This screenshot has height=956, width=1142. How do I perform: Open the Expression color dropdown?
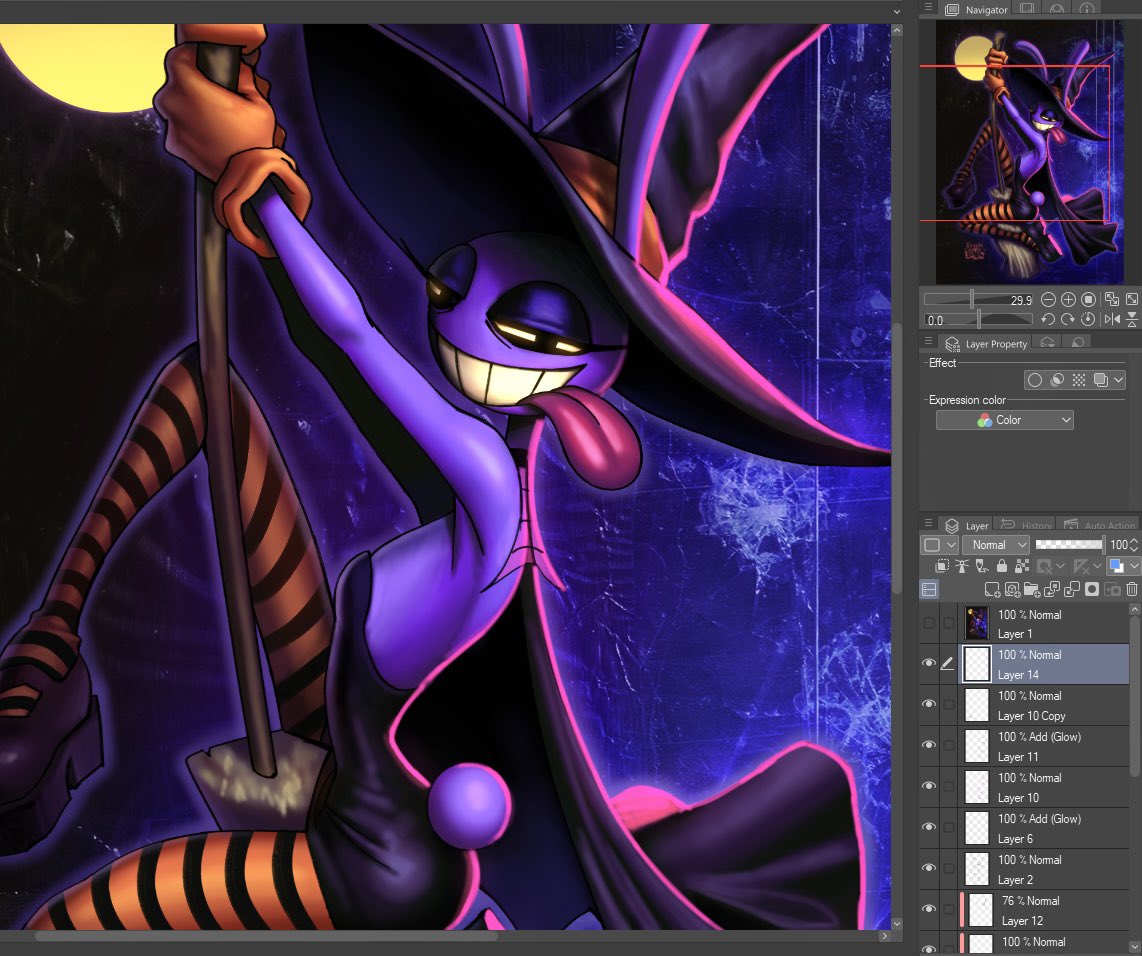[x=1004, y=419]
